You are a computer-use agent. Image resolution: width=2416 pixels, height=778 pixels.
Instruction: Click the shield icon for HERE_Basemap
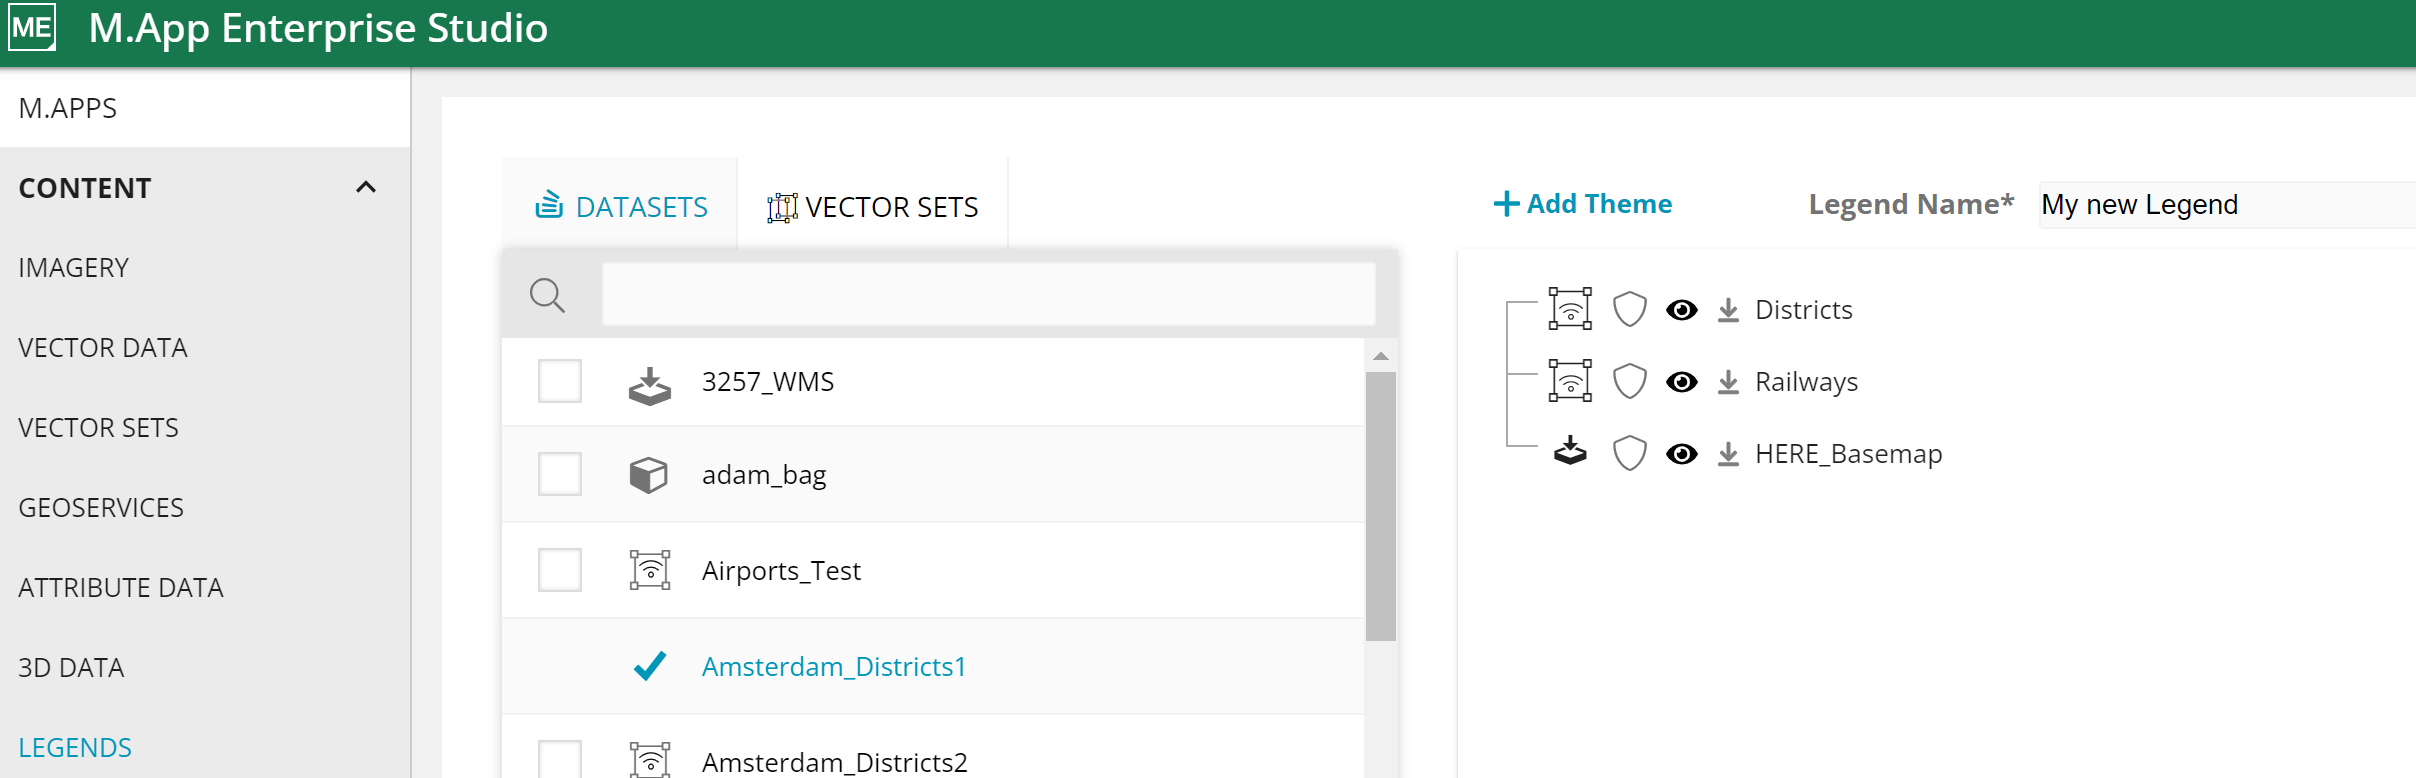[x=1629, y=454]
